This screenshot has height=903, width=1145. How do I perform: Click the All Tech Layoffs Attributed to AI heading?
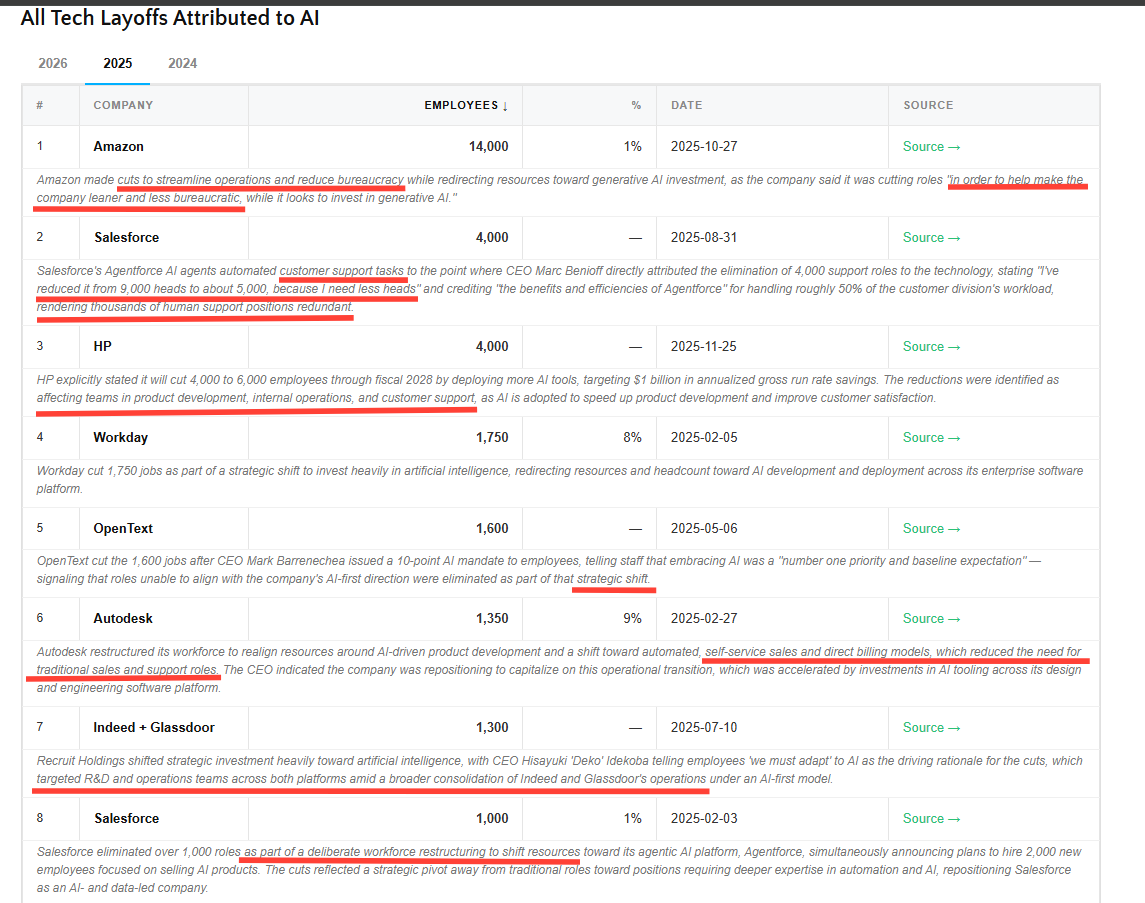170,18
